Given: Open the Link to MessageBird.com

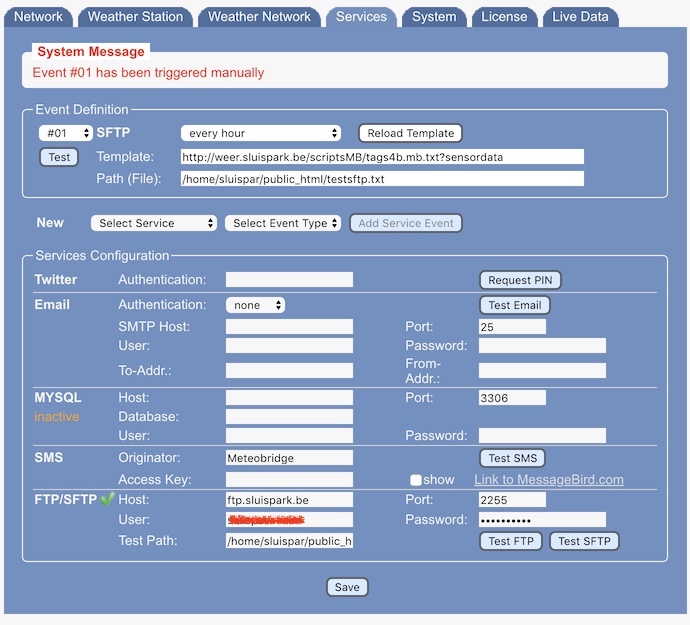Looking at the screenshot, I should click(x=548, y=480).
